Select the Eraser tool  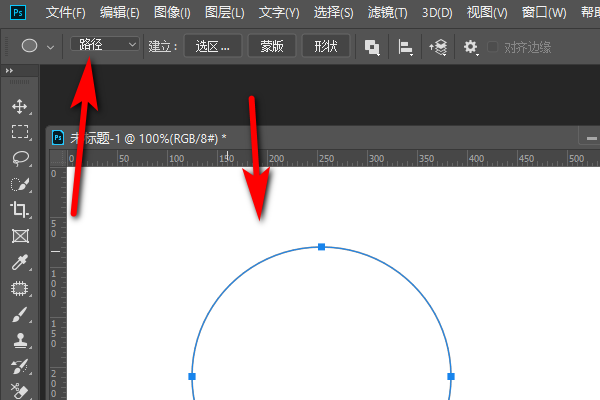coord(20,391)
